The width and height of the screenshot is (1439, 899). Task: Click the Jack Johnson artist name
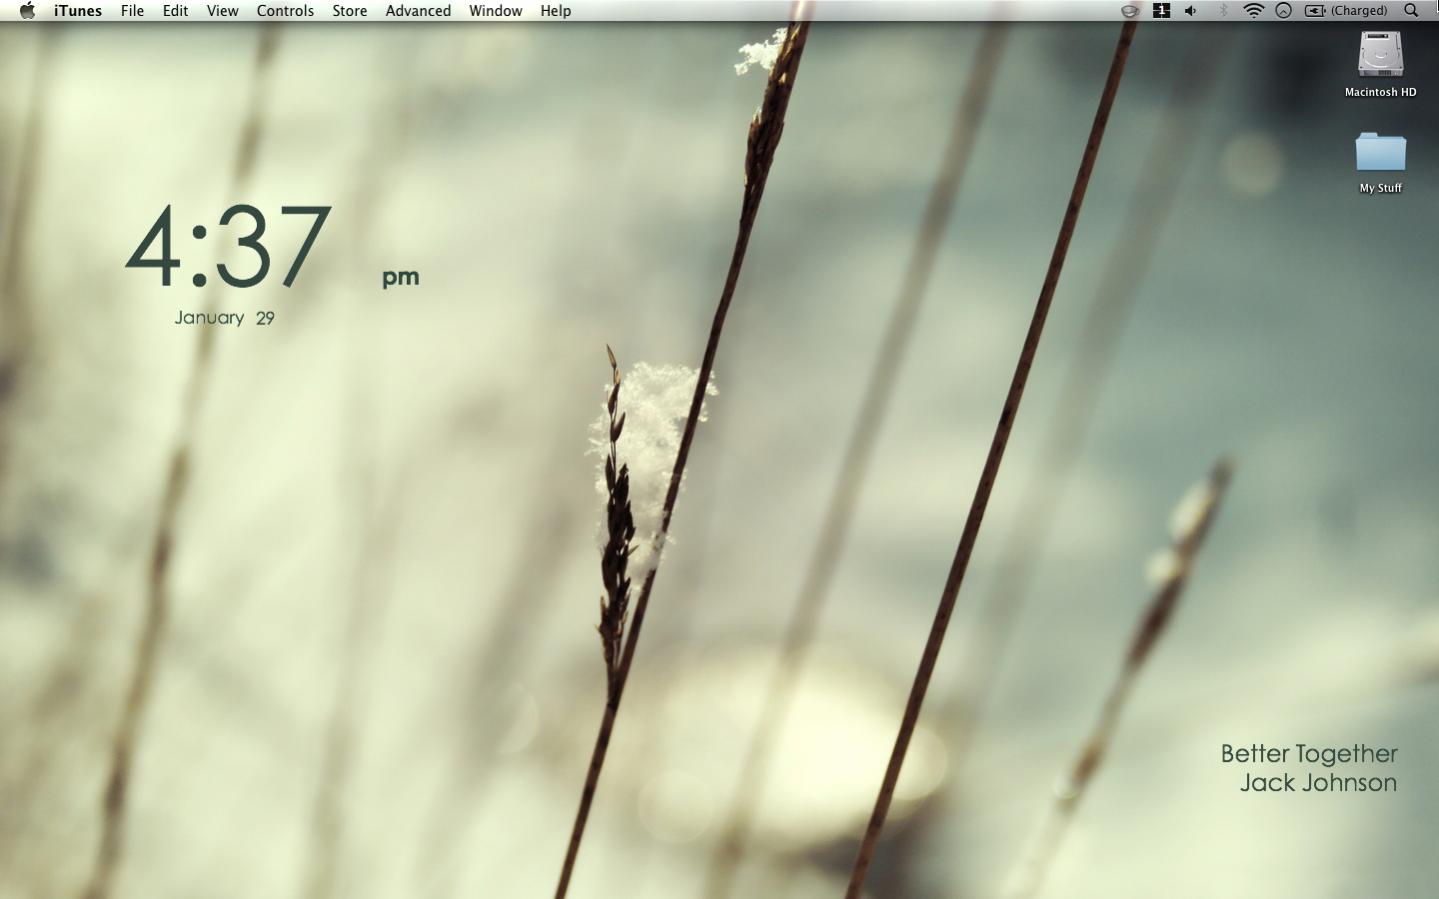[x=1318, y=783]
